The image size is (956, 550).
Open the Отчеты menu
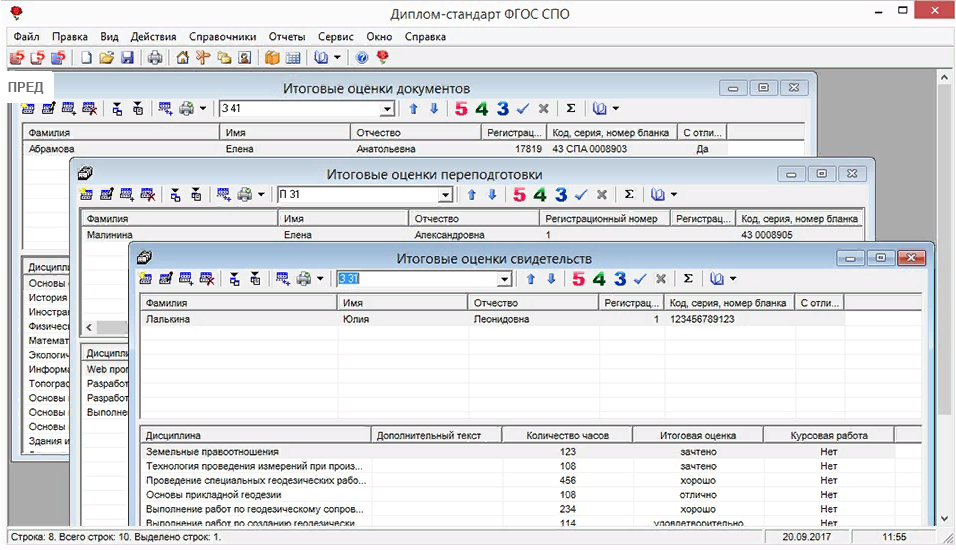coord(287,36)
